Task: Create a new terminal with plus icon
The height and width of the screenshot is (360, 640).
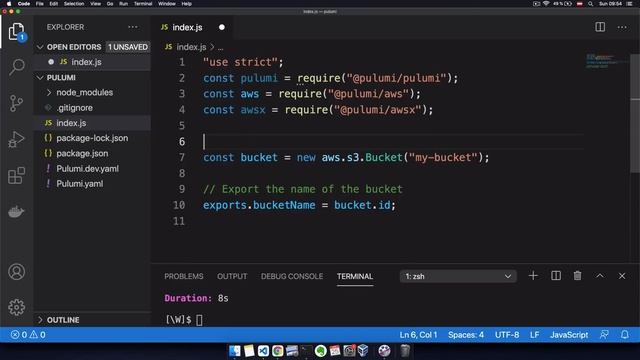Action: click(533, 276)
